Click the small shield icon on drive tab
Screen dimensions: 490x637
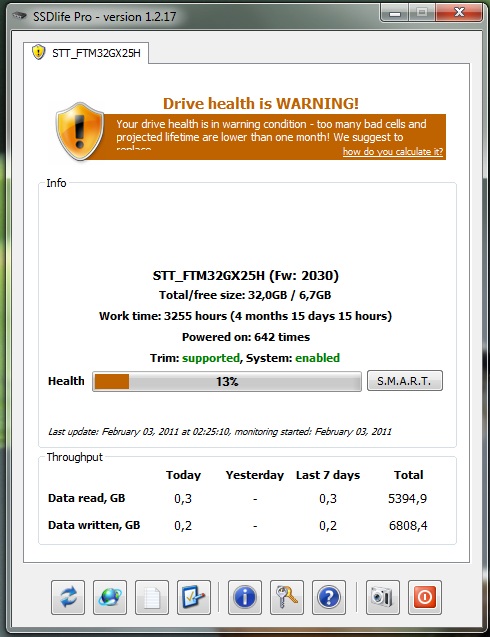[x=38, y=52]
